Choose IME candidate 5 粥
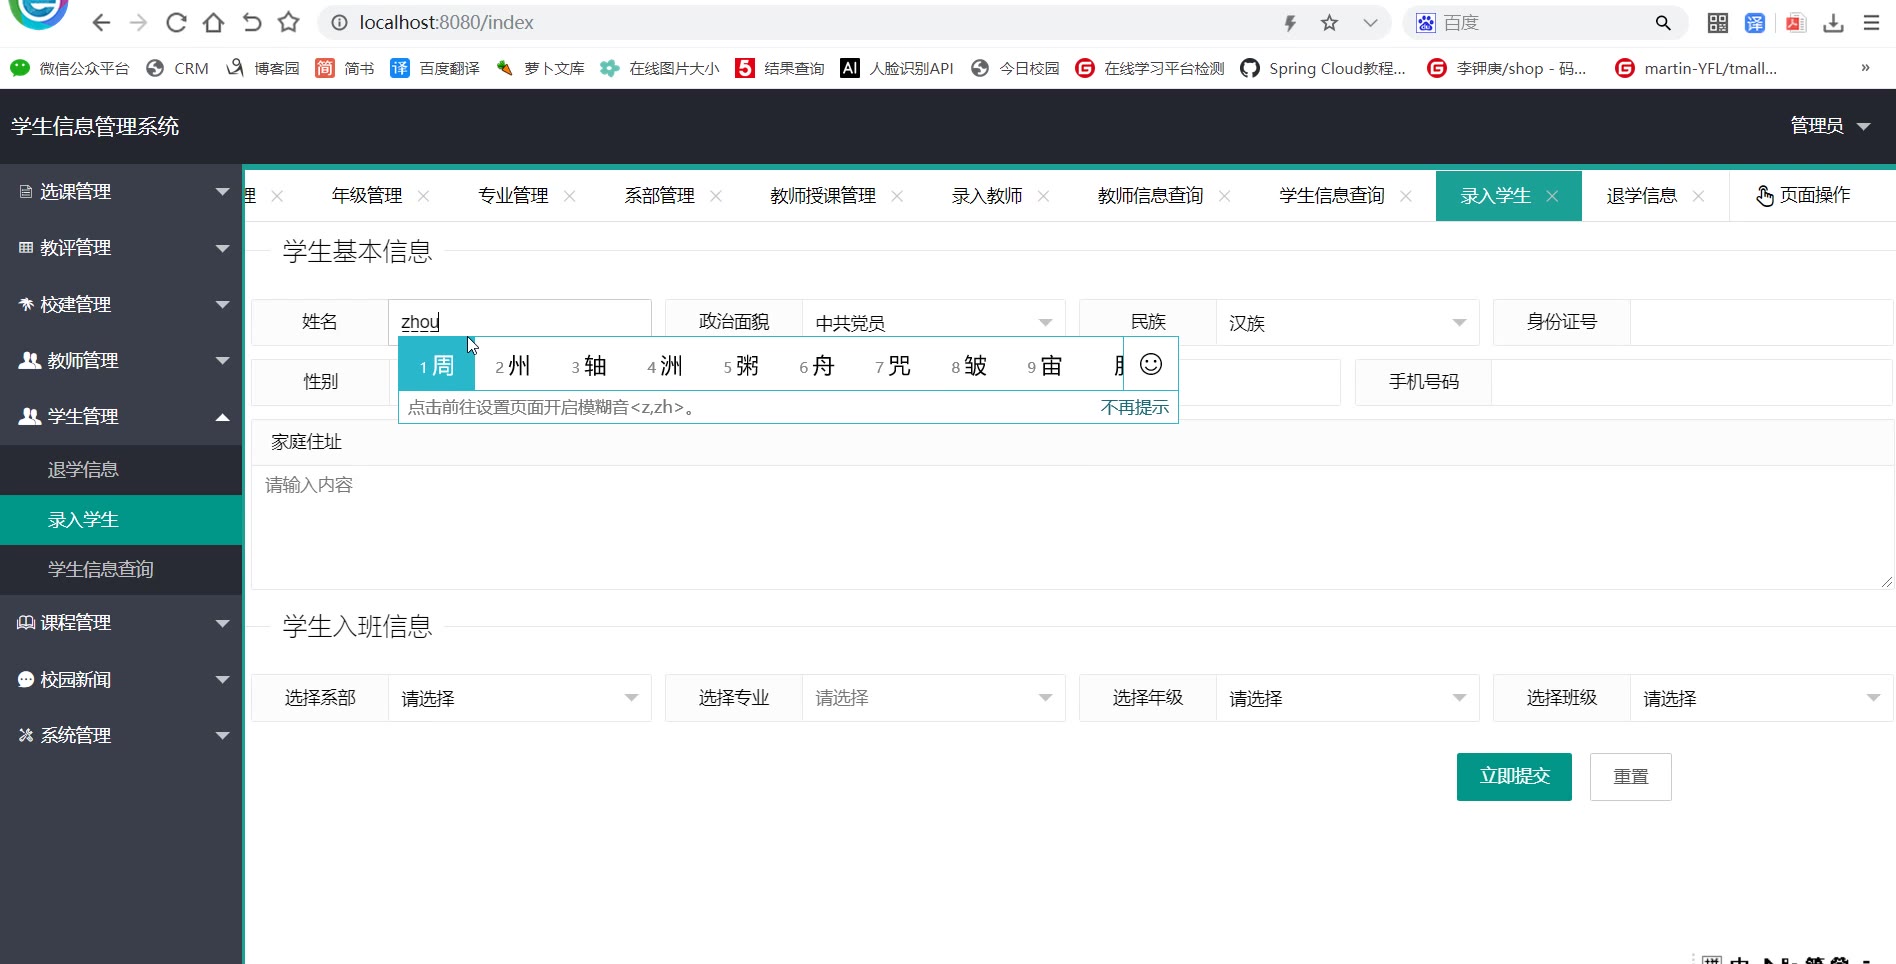Image resolution: width=1896 pixels, height=964 pixels. 741,366
